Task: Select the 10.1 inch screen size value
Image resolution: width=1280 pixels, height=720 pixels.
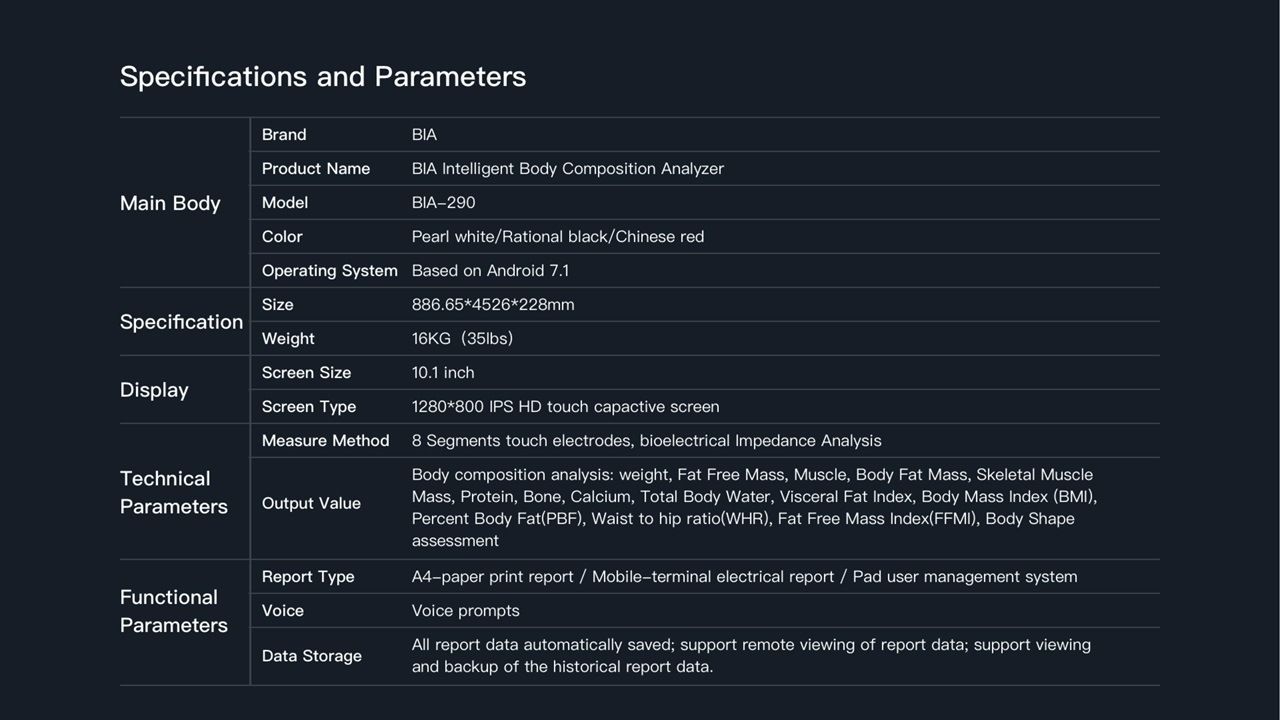Action: 443,373
